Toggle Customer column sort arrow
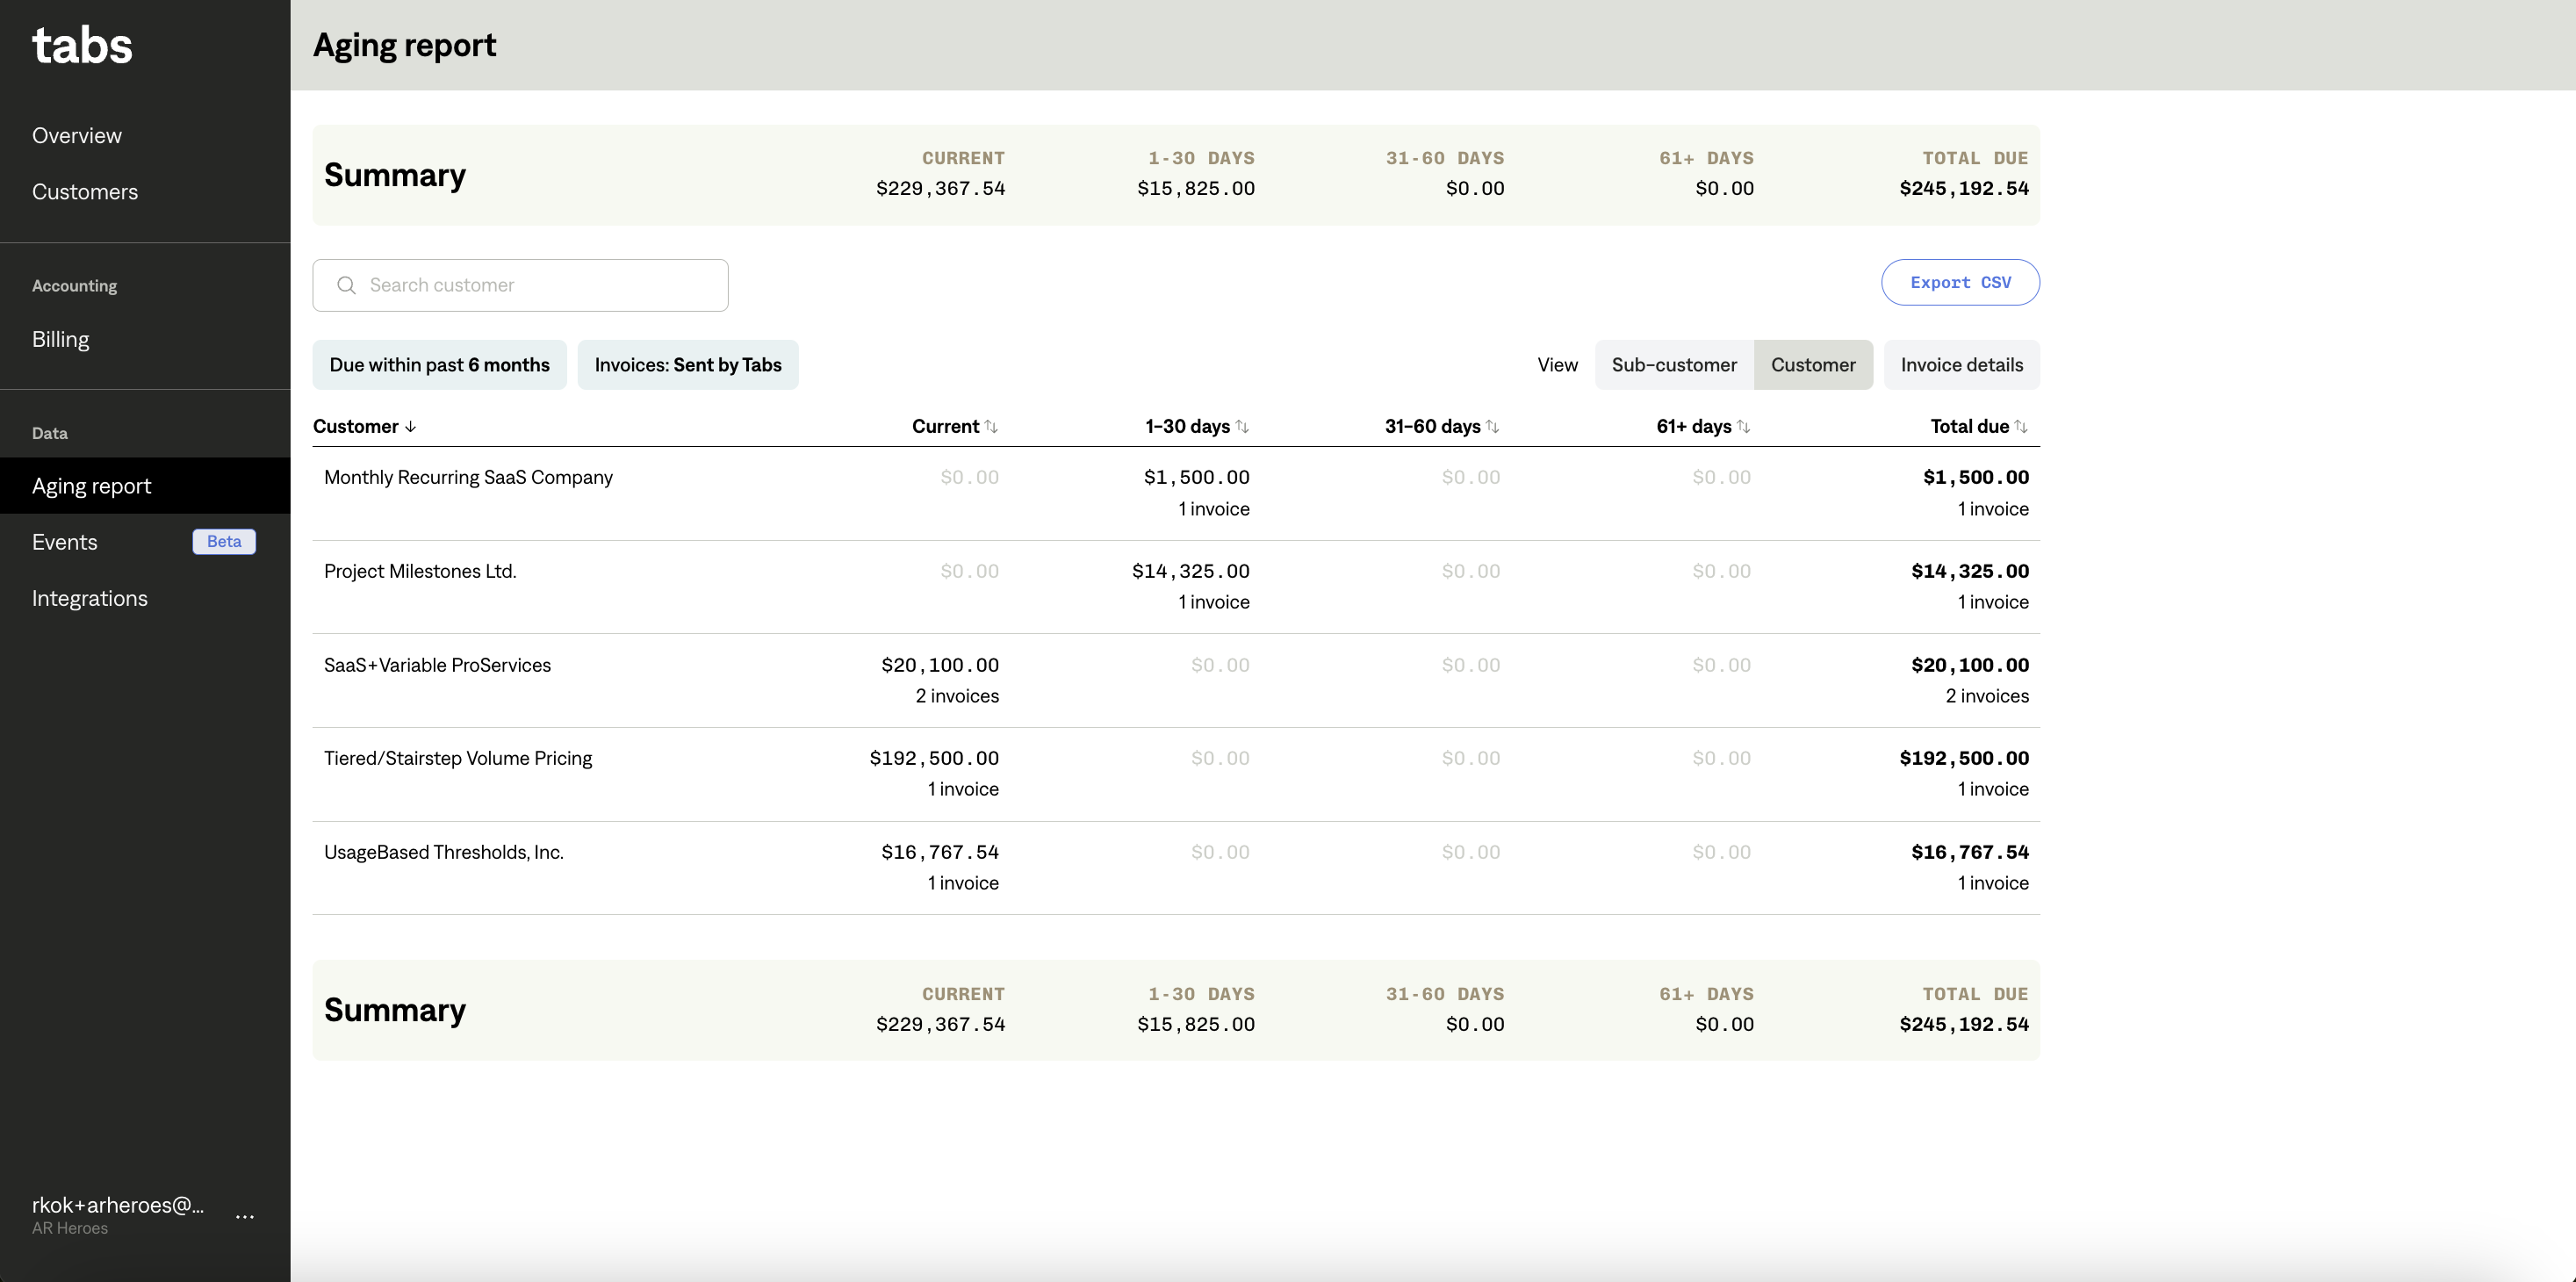The image size is (2576, 1282). coord(410,427)
